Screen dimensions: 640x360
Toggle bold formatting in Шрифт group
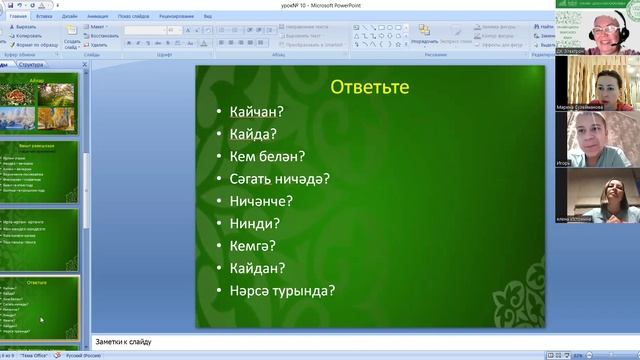[129, 43]
